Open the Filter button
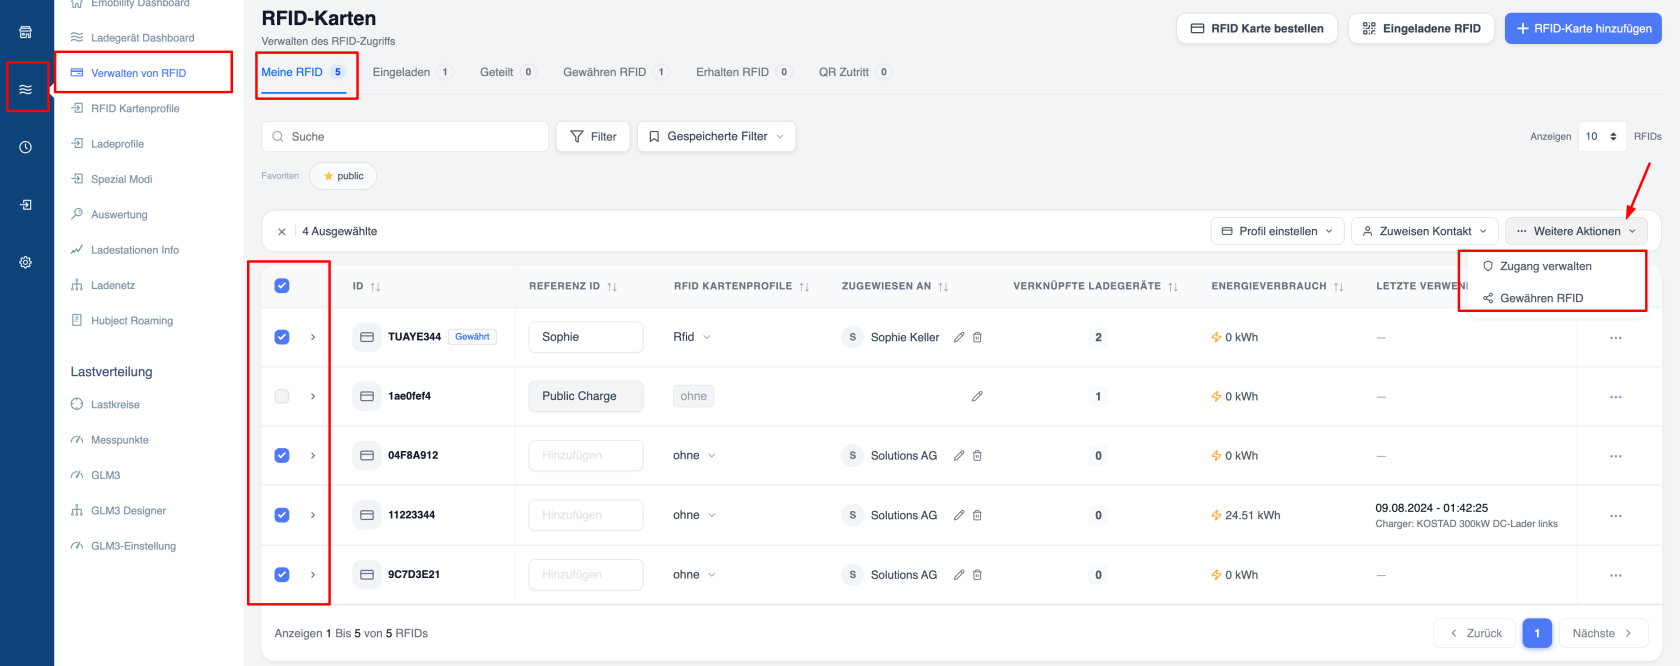Viewport: 1680px width, 666px height. pos(593,137)
